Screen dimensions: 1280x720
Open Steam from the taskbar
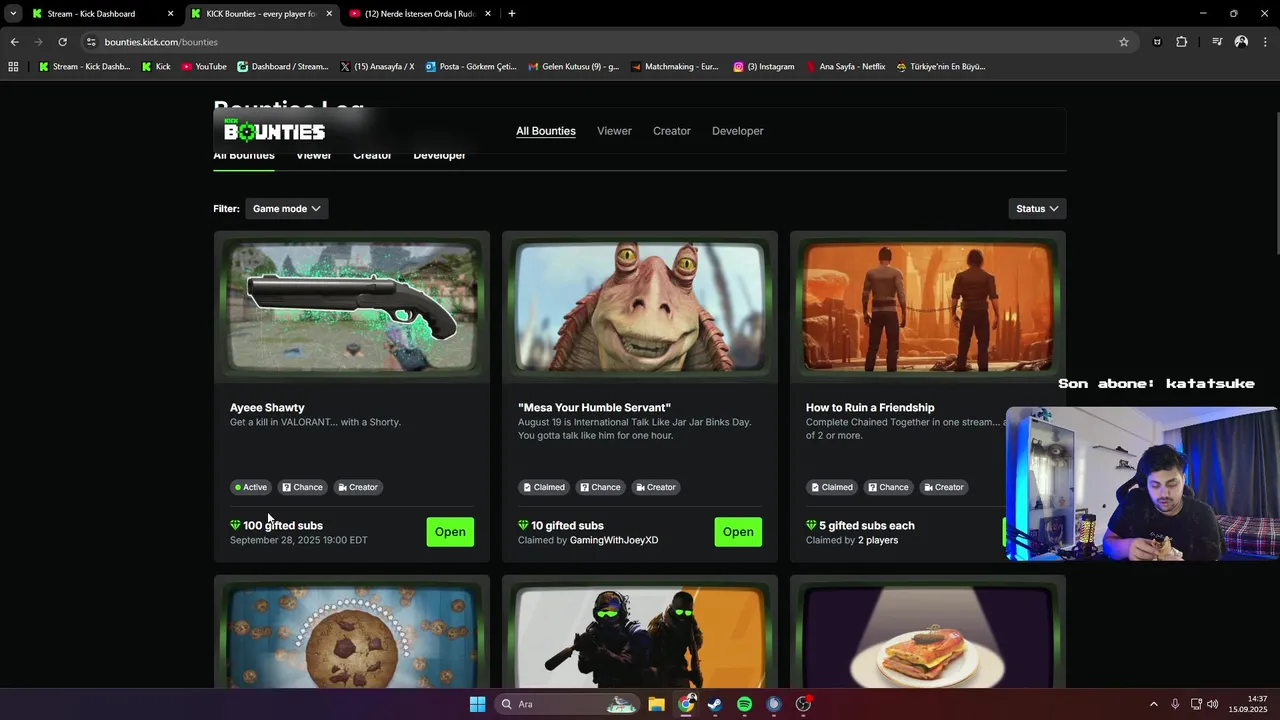tap(715, 704)
